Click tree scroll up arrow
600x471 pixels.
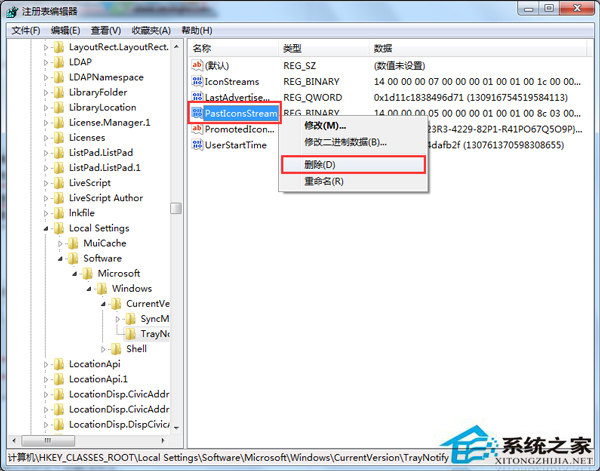[x=176, y=47]
